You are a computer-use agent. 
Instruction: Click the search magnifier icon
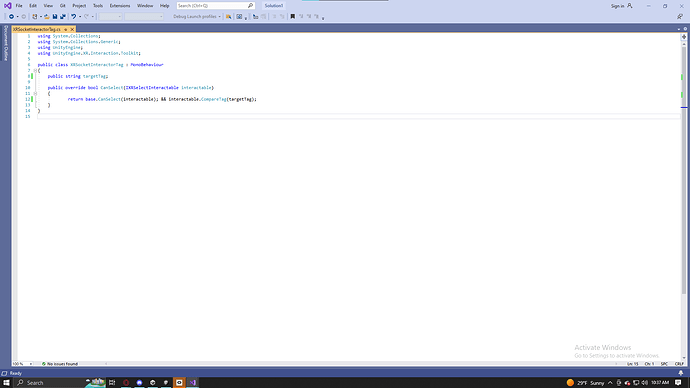click(x=250, y=6)
